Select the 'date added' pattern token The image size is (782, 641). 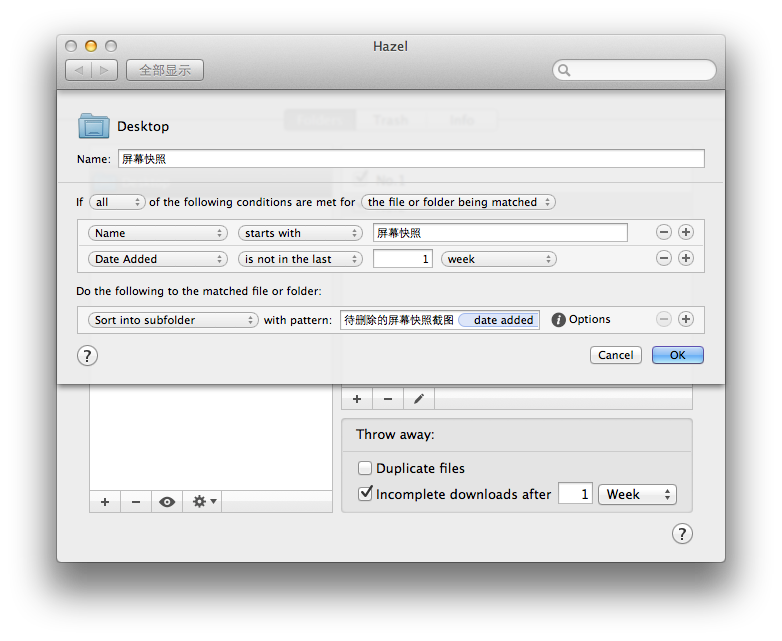498,320
